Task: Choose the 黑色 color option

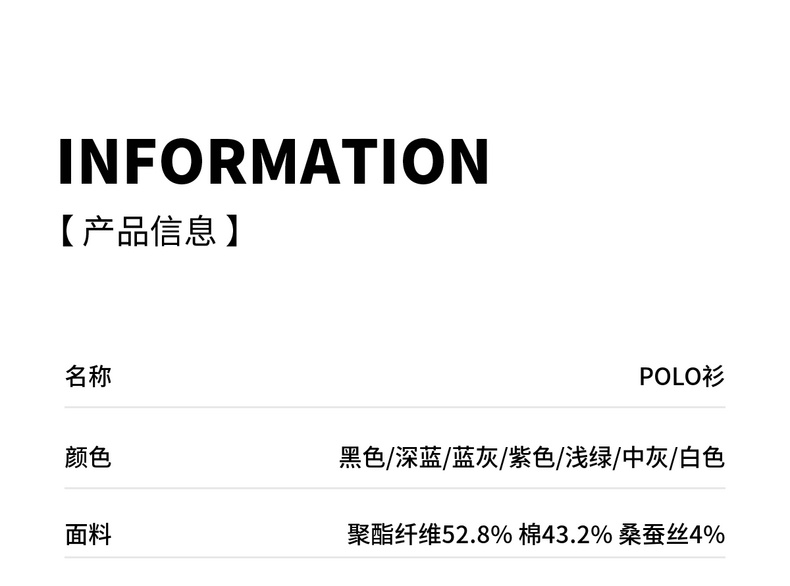Action: pyautogui.click(x=362, y=458)
